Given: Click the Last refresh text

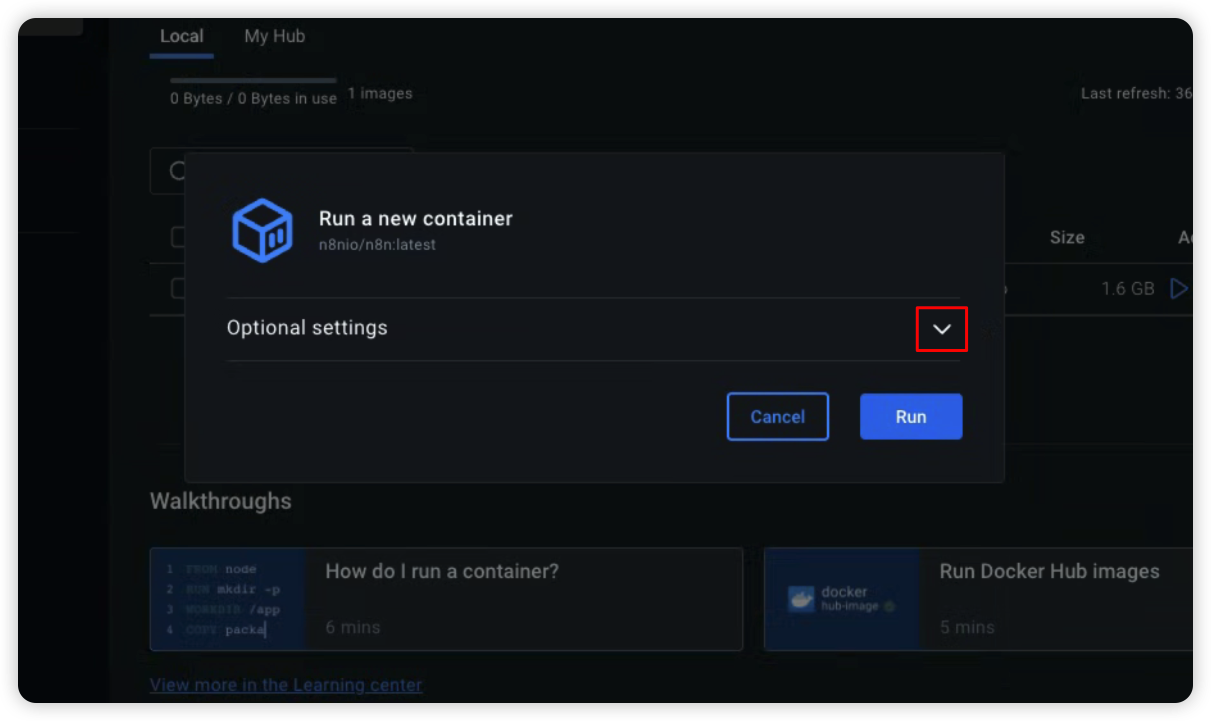Looking at the screenshot, I should coord(1136,93).
